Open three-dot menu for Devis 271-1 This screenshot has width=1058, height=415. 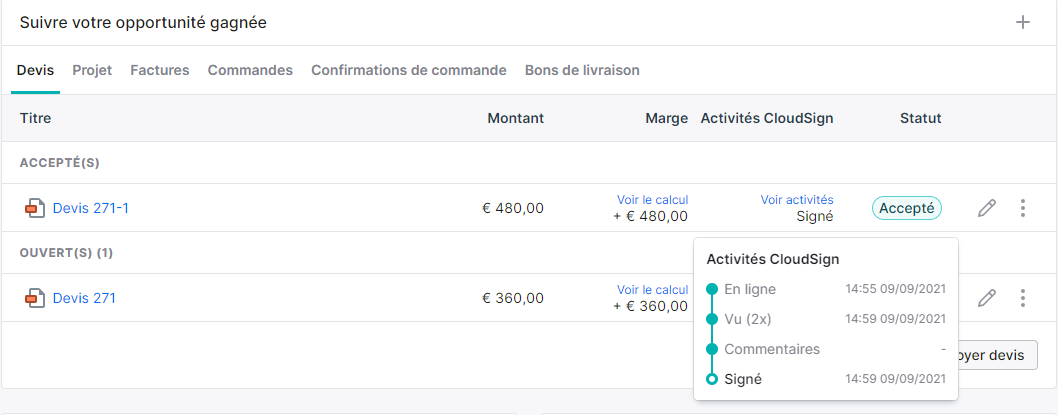(1023, 208)
